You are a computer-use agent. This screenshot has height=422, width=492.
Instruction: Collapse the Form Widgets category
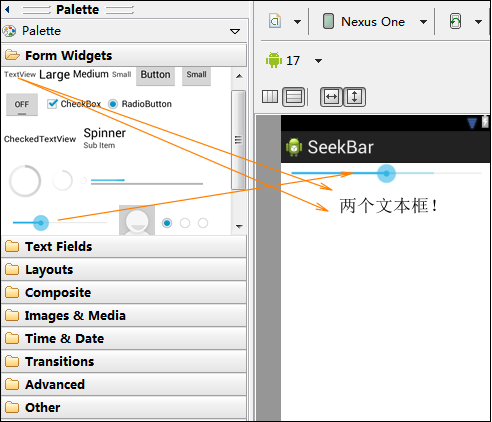pyautogui.click(x=124, y=55)
